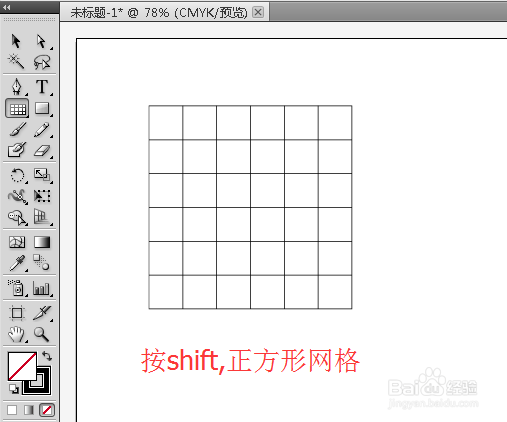Image resolution: width=507 pixels, height=422 pixels.
Task: Select the Zoom tool
Action: pos(41,334)
